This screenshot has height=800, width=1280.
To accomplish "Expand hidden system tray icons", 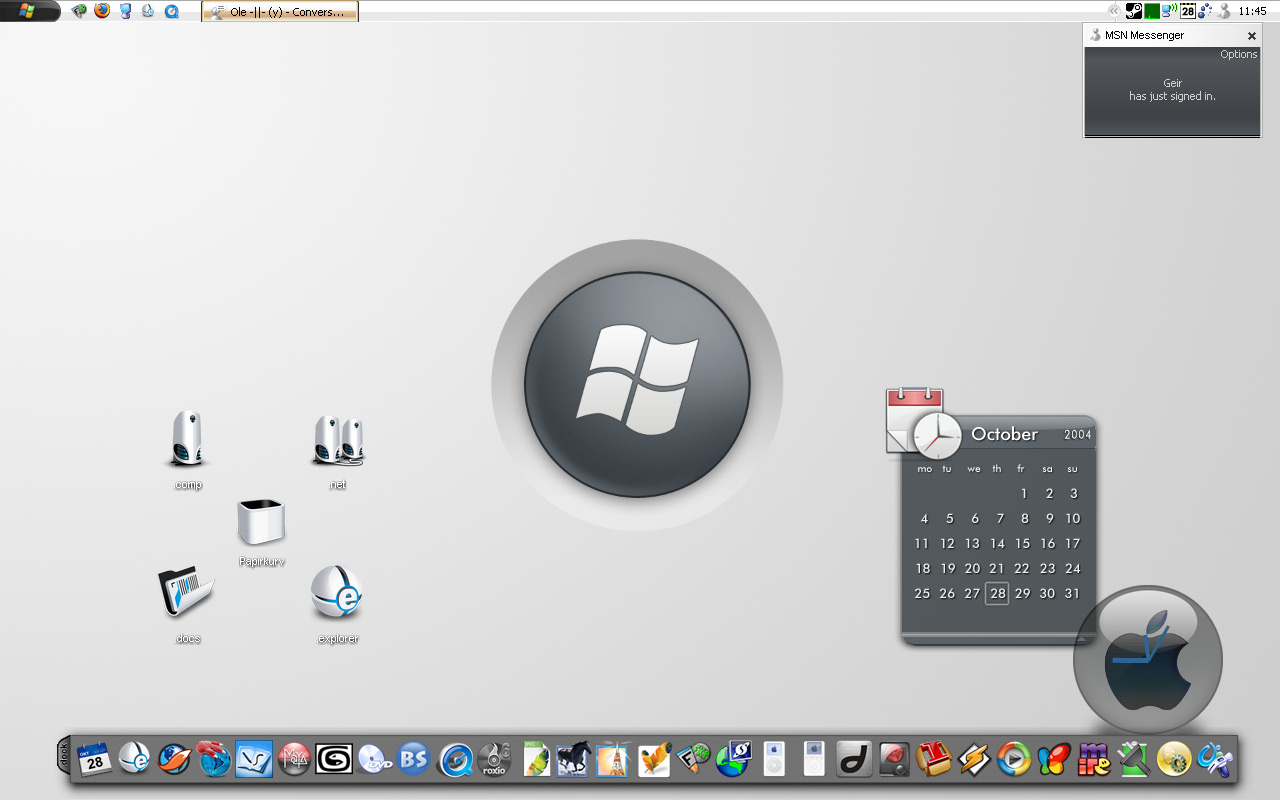I will pyautogui.click(x=1114, y=11).
